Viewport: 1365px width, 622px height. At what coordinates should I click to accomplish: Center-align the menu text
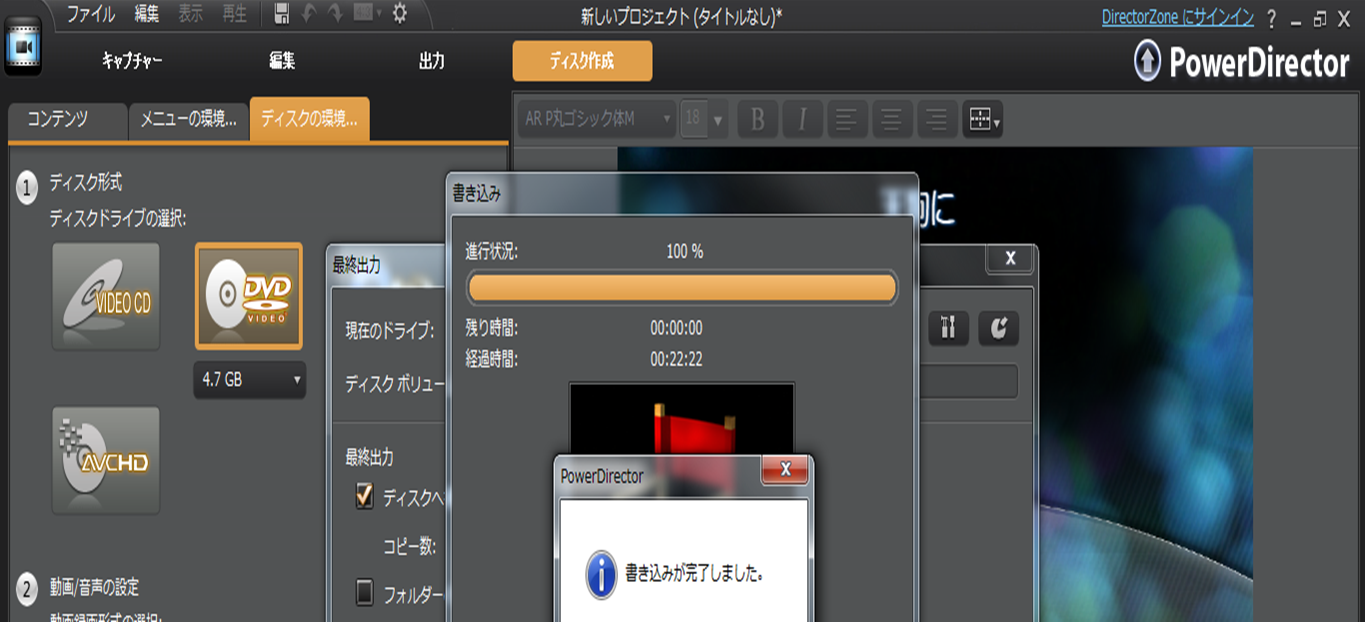click(892, 120)
